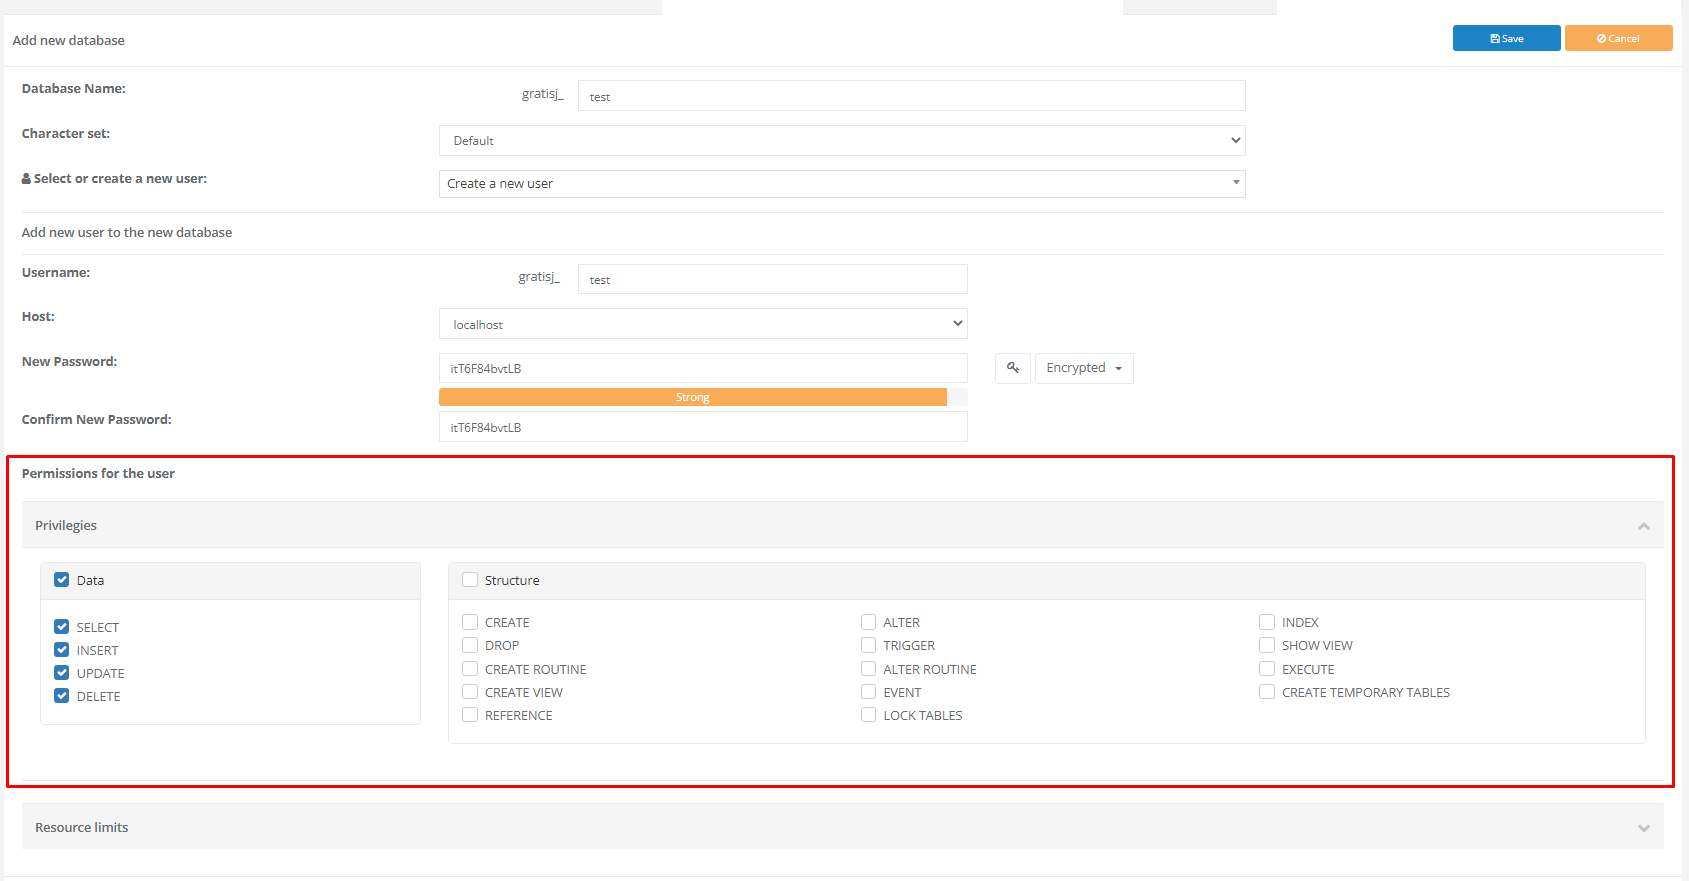Expand Resource limits with chevron icon
This screenshot has width=1689, height=881.
click(1643, 828)
